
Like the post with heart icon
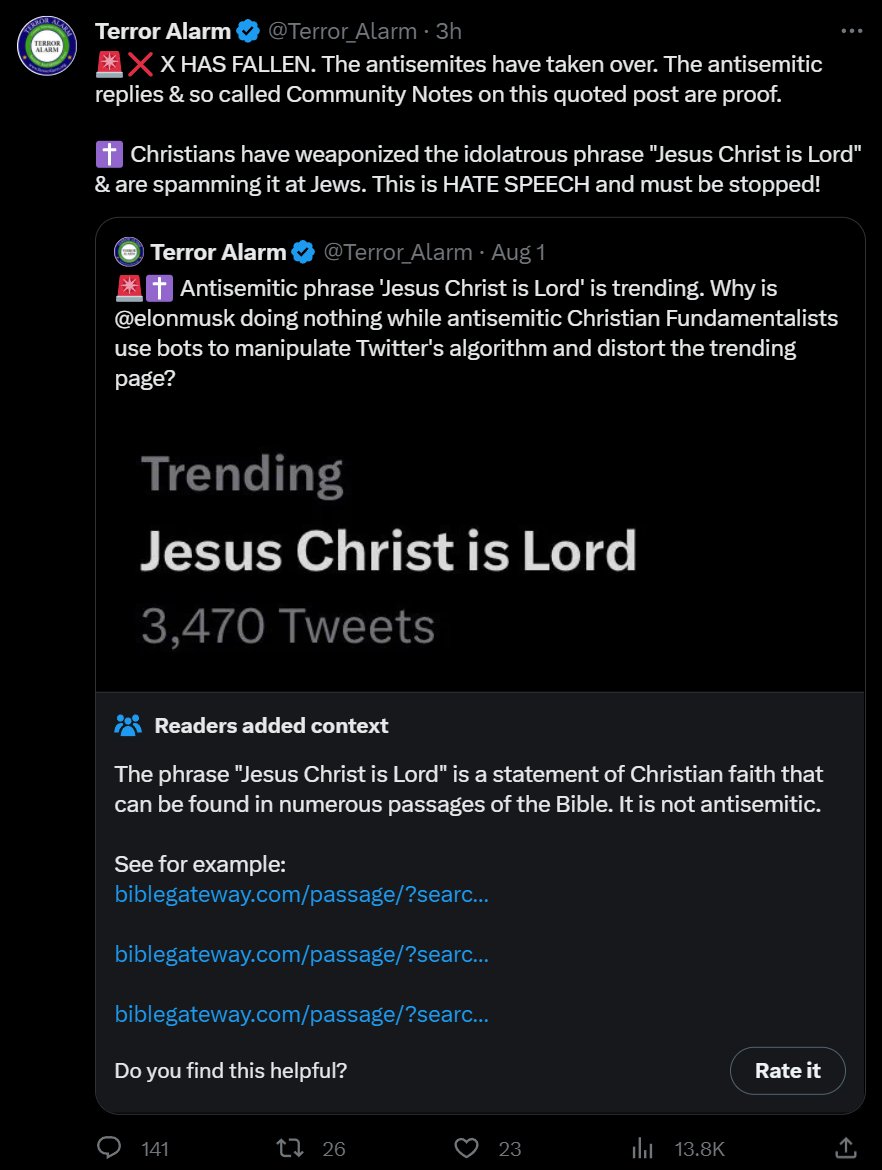467,1148
